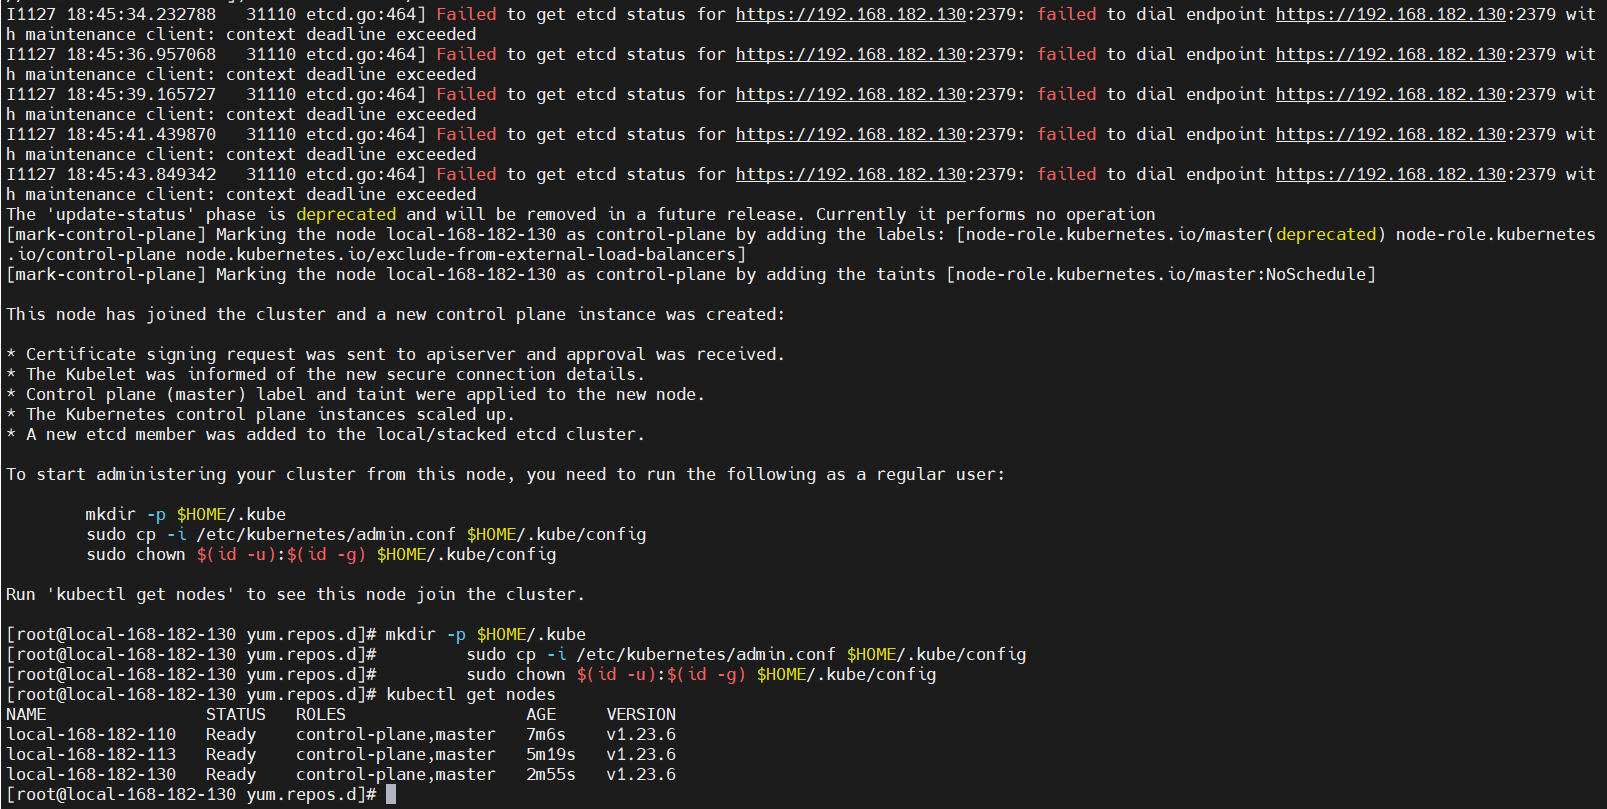Click 'A new etcd member was added' bullet
The width and height of the screenshot is (1607, 809).
click(326, 434)
